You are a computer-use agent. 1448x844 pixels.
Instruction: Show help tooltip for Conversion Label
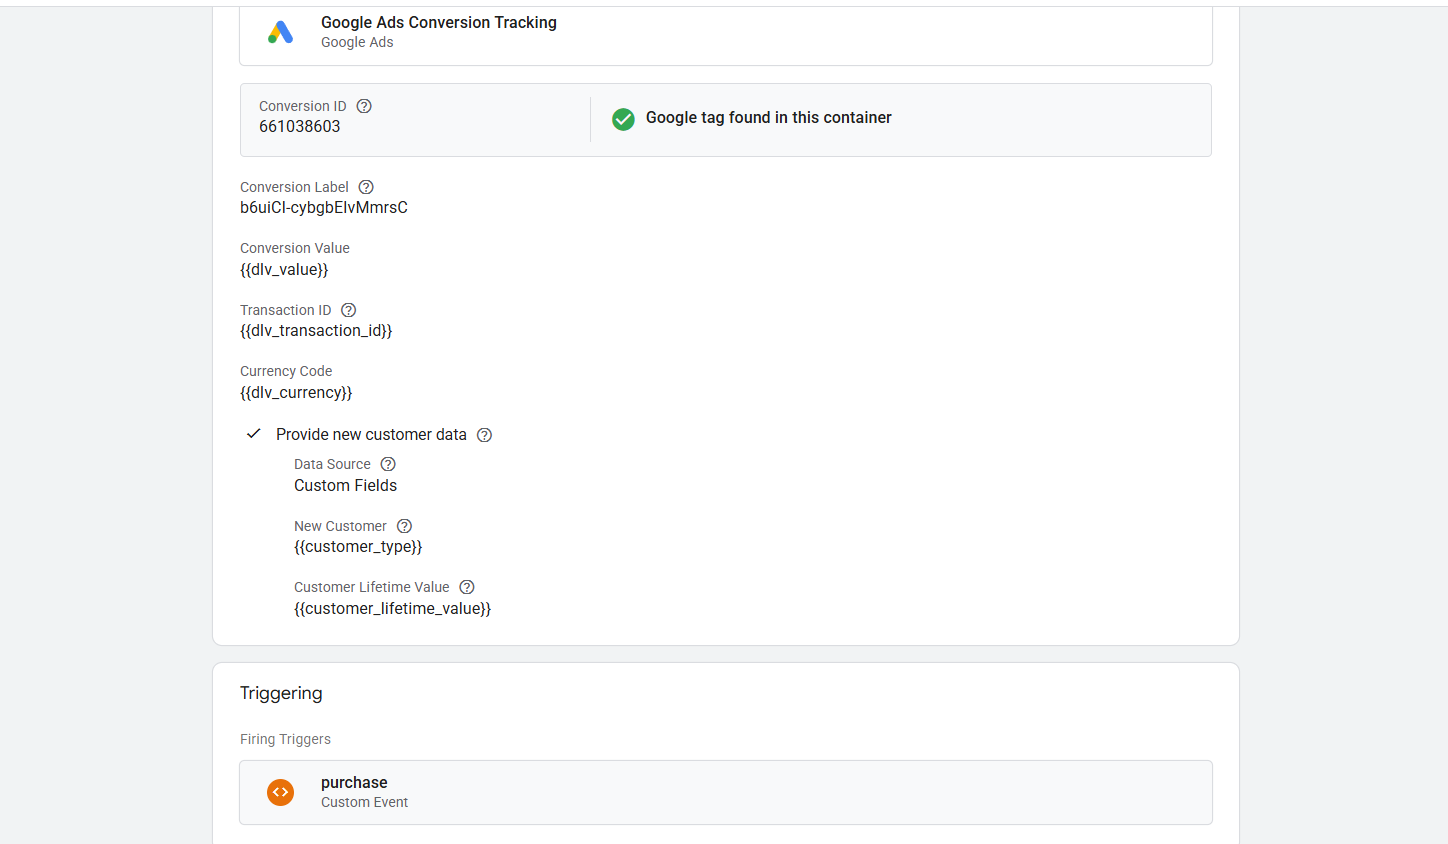pyautogui.click(x=366, y=187)
